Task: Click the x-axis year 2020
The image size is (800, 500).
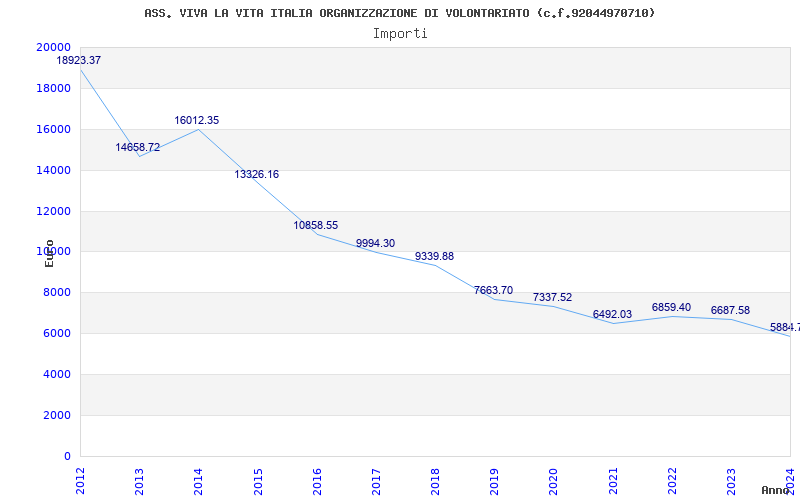Action: click(554, 481)
